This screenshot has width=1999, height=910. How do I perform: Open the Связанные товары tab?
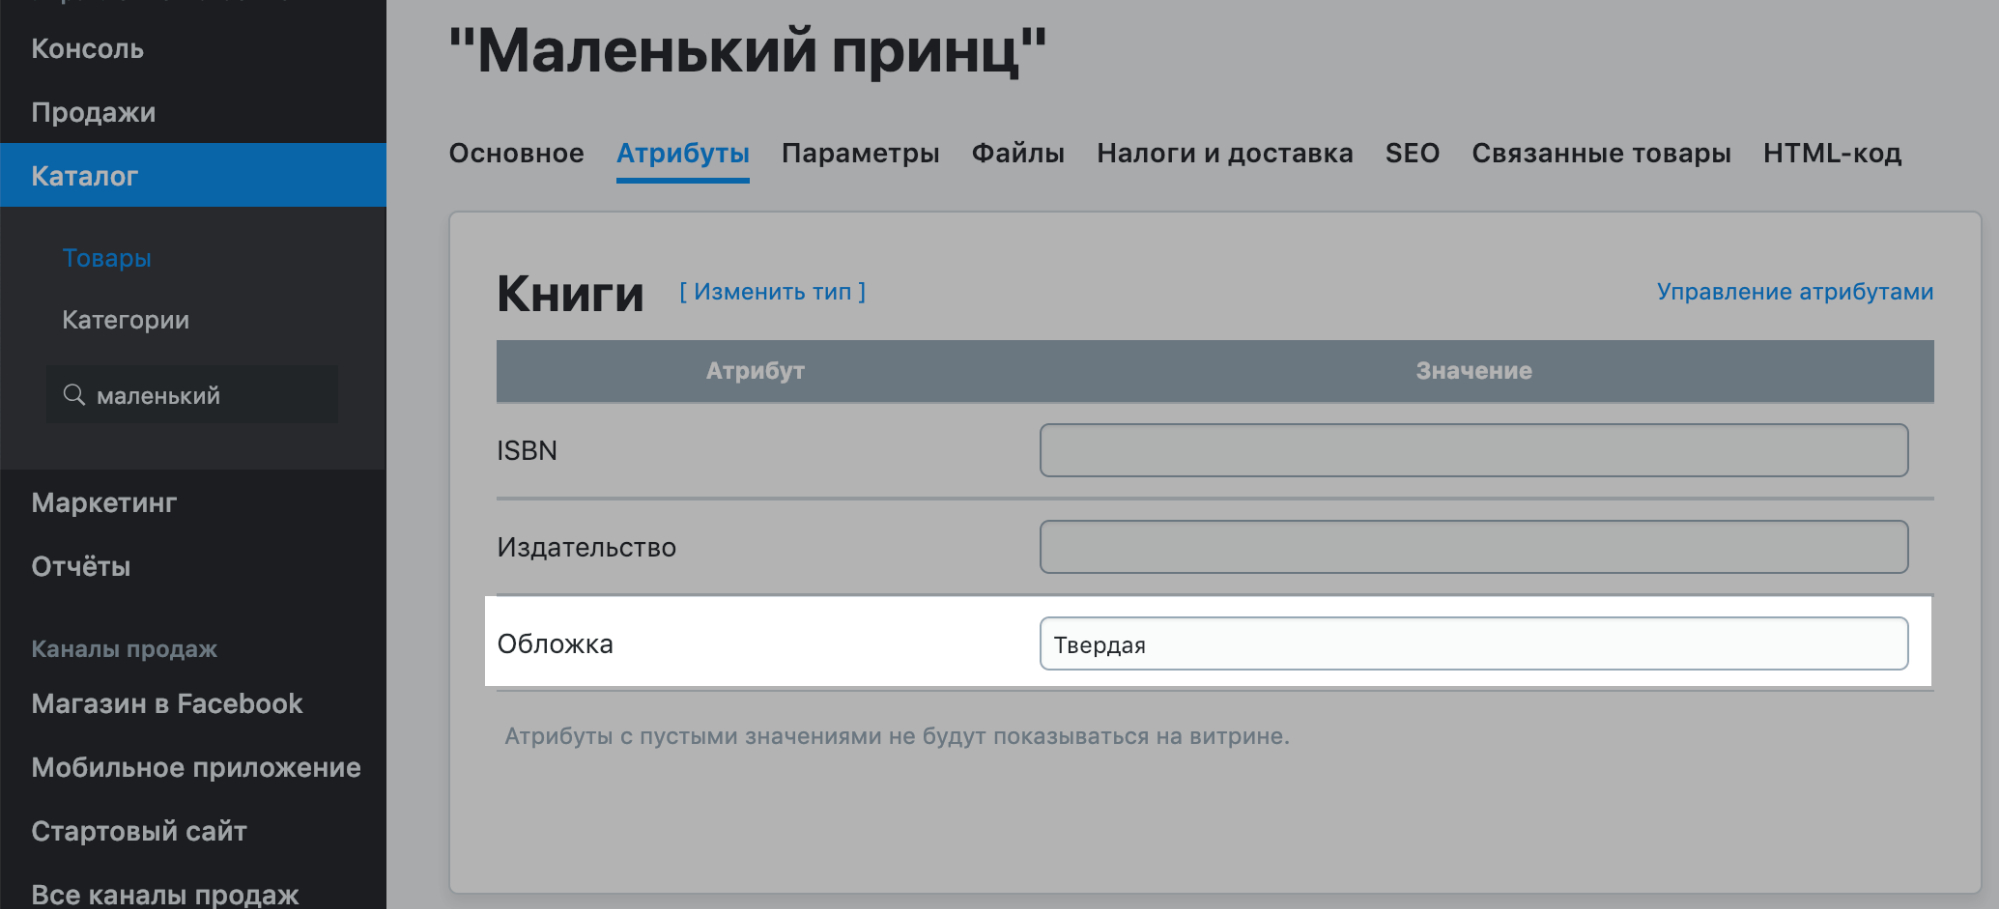tap(1601, 153)
